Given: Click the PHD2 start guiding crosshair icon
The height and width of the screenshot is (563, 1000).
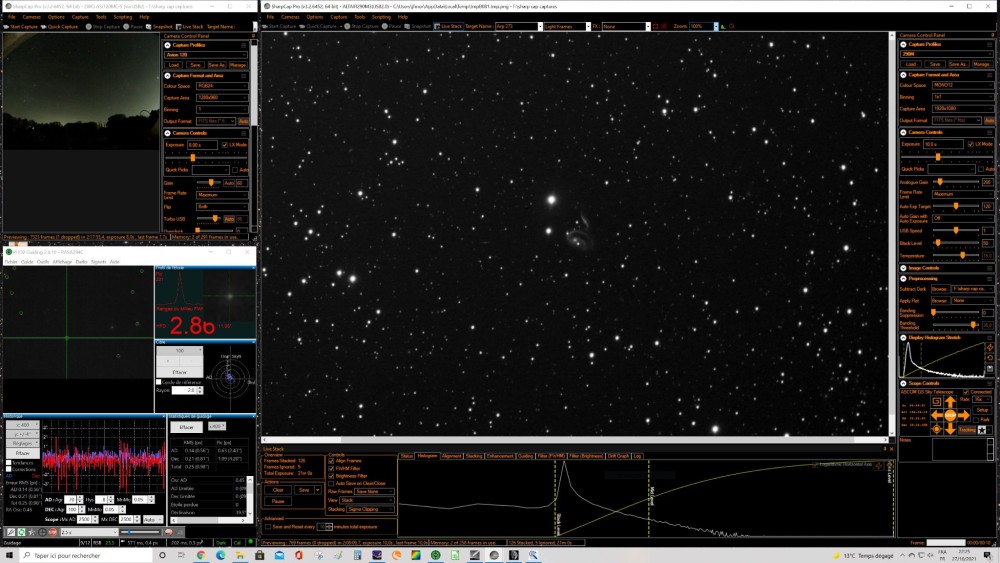Looking at the screenshot, I should pyautogui.click(x=42, y=532).
